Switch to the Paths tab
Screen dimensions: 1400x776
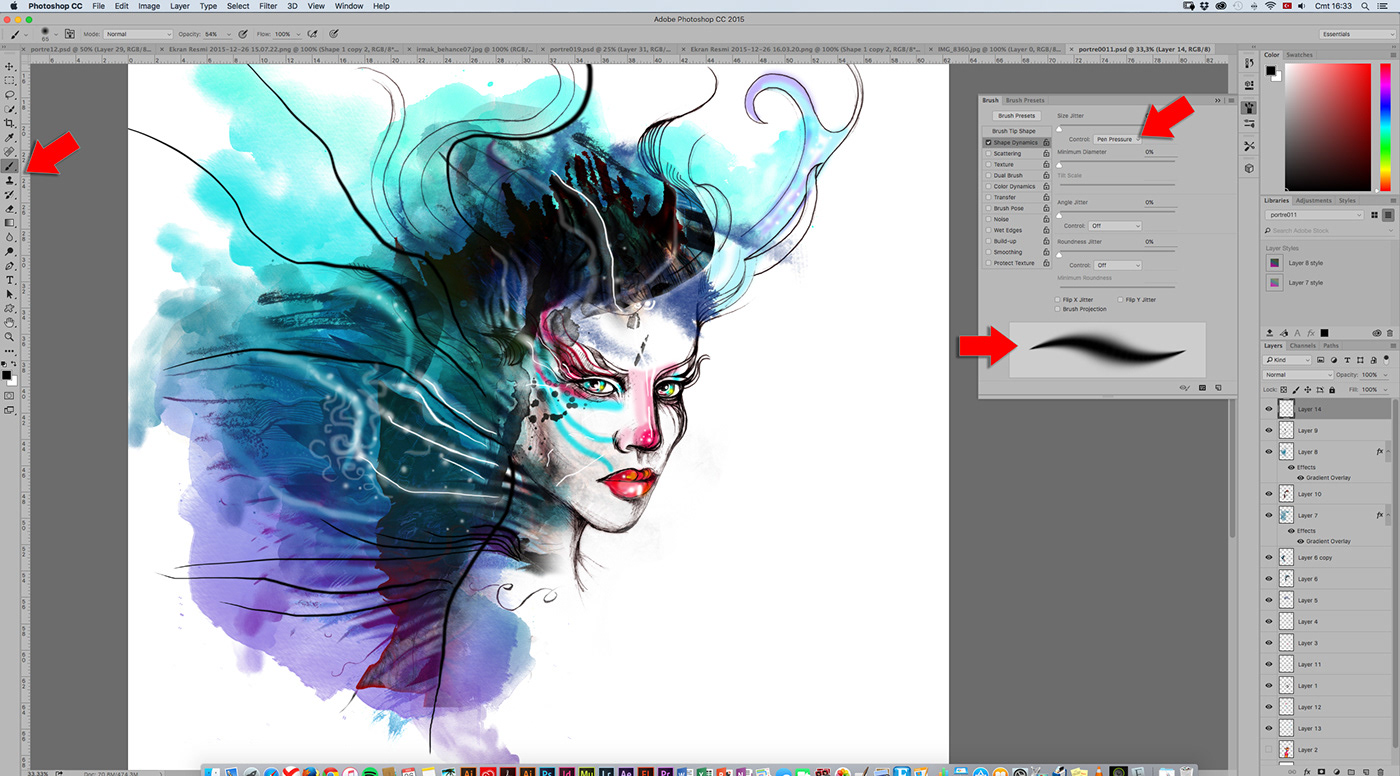tap(1331, 346)
